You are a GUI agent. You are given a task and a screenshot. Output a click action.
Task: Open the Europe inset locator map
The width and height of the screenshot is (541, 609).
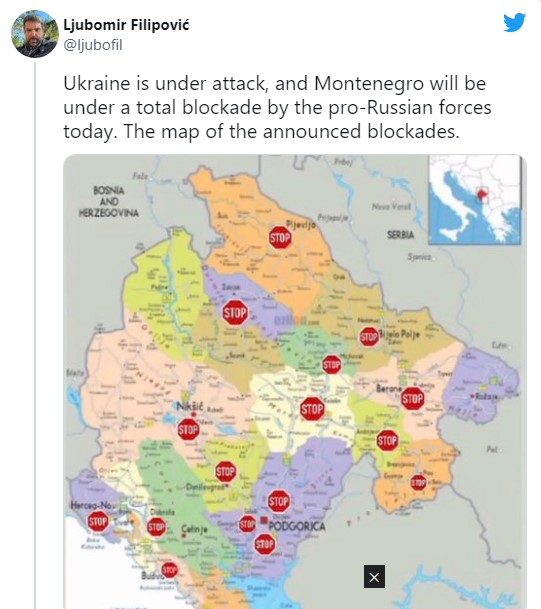(x=475, y=200)
